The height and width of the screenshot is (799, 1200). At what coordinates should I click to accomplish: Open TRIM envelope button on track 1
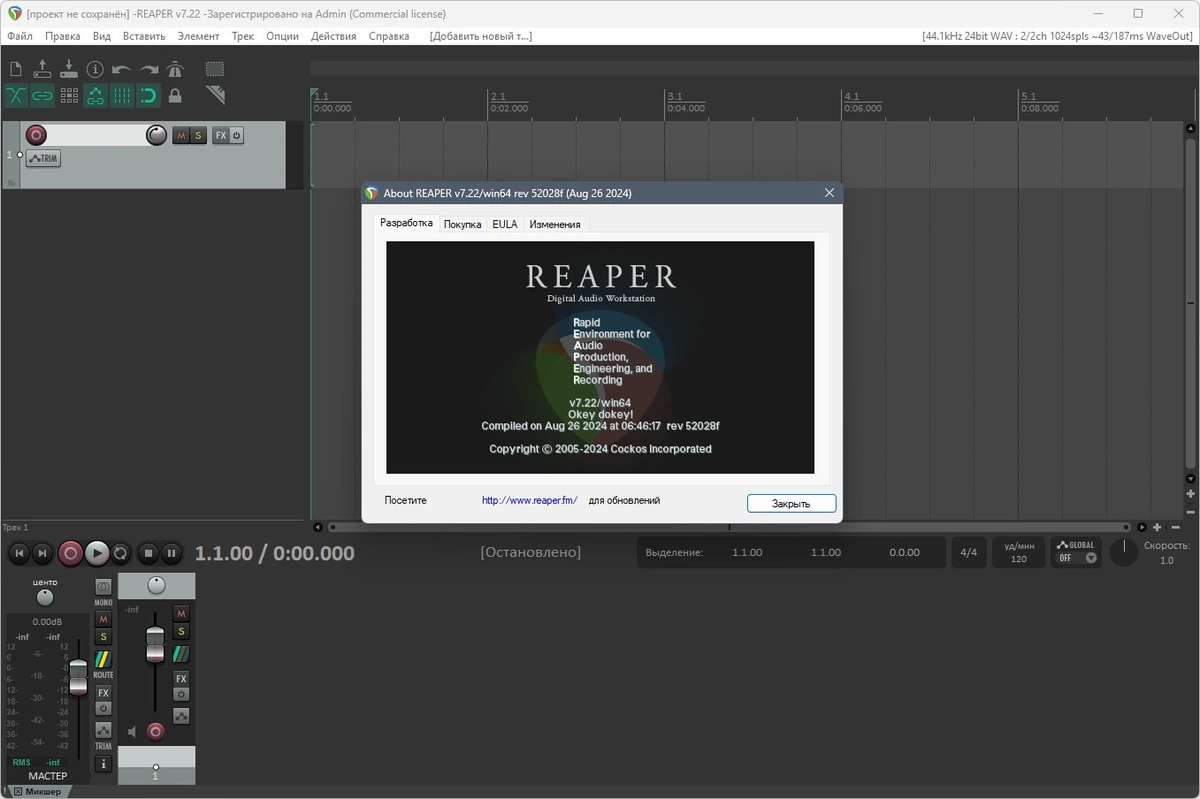point(43,158)
